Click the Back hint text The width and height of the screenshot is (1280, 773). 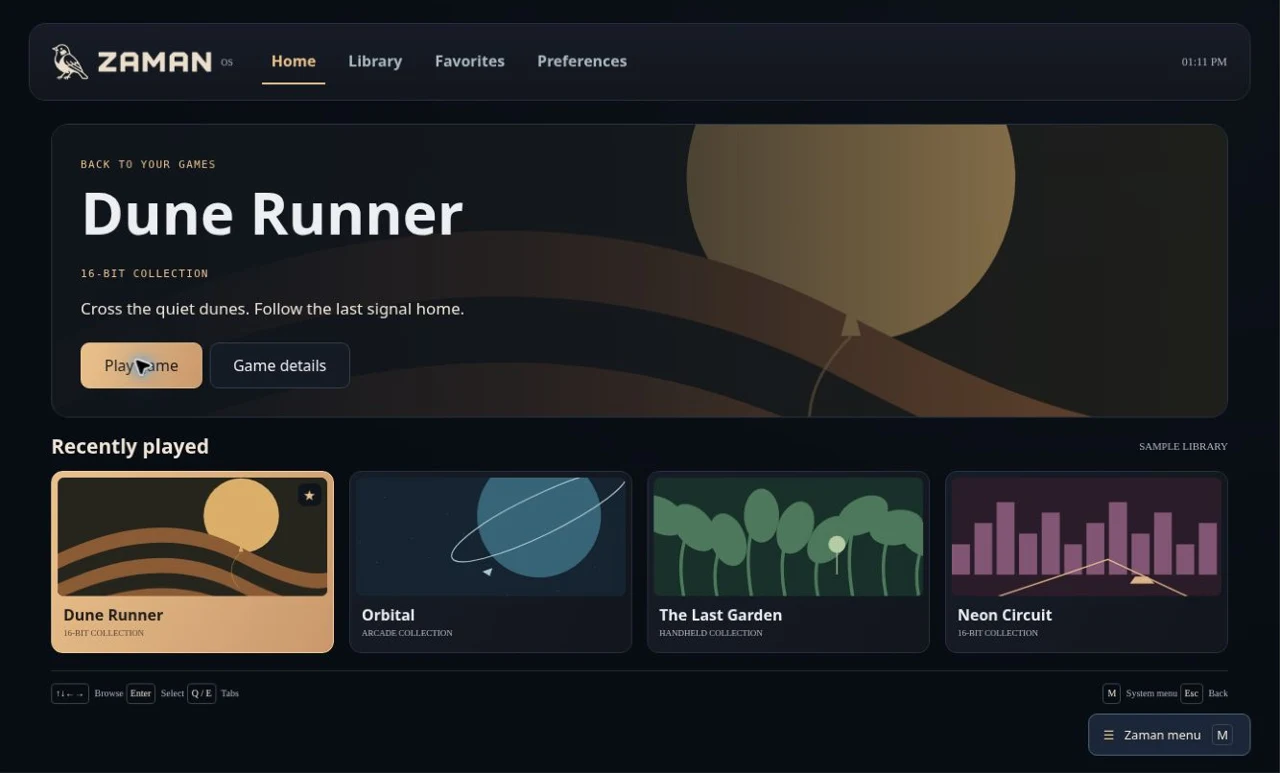pyautogui.click(x=1218, y=693)
